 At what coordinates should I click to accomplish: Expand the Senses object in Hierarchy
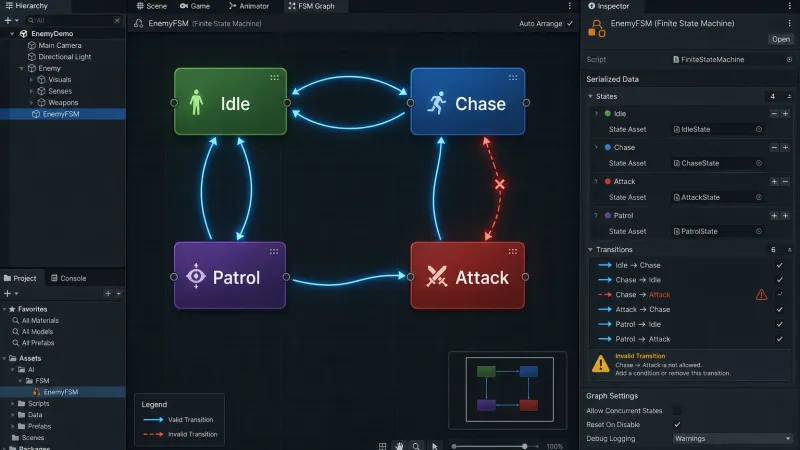pos(32,91)
